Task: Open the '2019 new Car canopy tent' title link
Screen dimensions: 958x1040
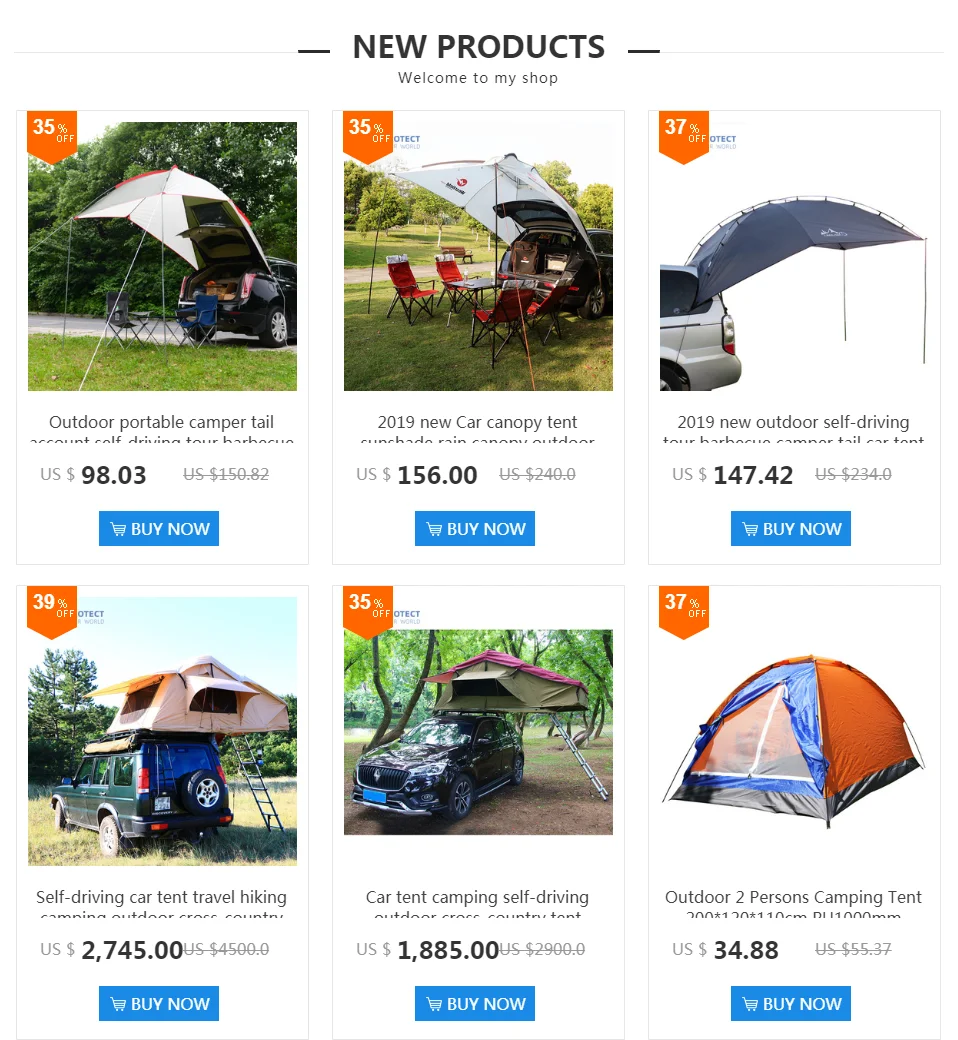Action: (478, 422)
